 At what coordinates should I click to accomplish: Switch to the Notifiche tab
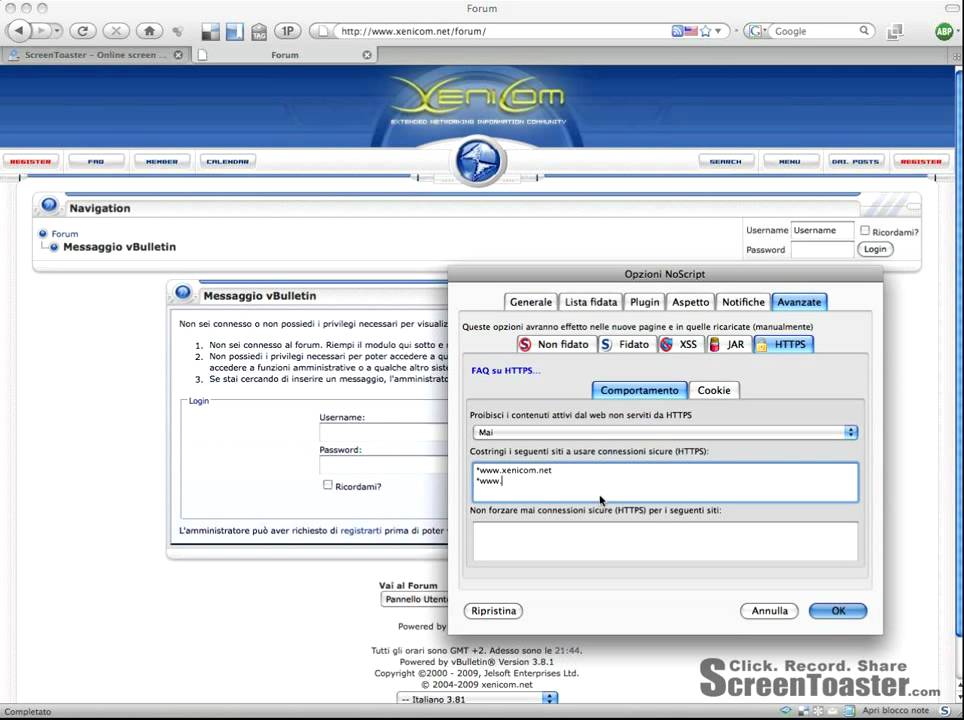743,302
